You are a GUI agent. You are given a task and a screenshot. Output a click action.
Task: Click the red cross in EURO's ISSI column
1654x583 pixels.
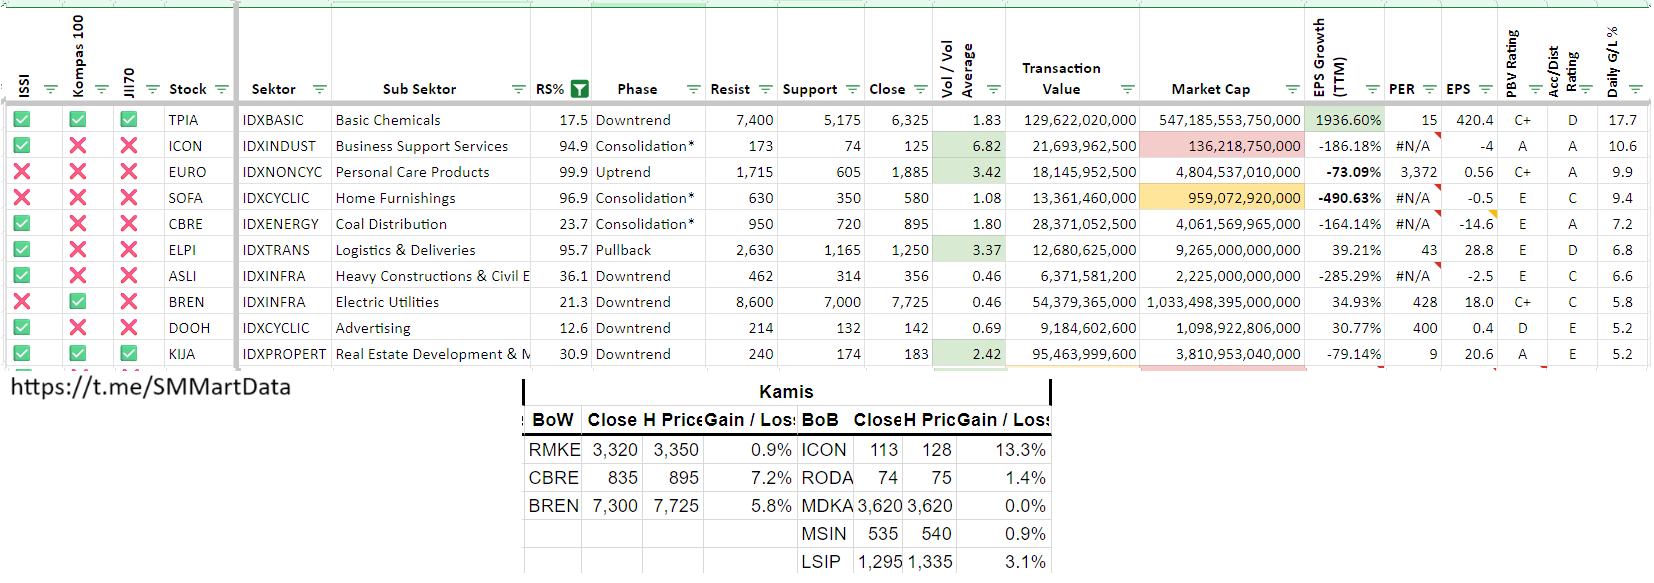point(21,172)
